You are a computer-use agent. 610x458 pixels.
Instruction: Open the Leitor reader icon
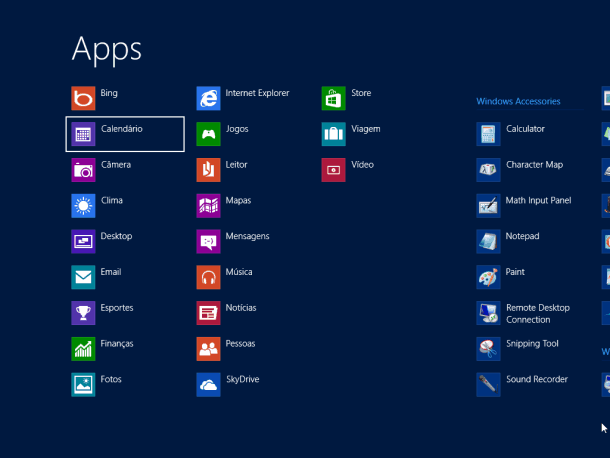click(209, 170)
